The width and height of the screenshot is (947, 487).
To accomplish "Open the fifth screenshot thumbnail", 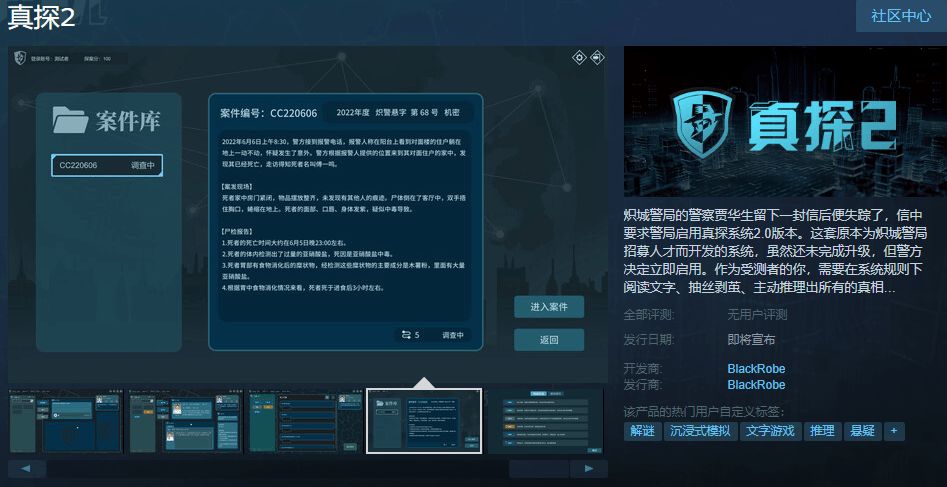I will 545,421.
